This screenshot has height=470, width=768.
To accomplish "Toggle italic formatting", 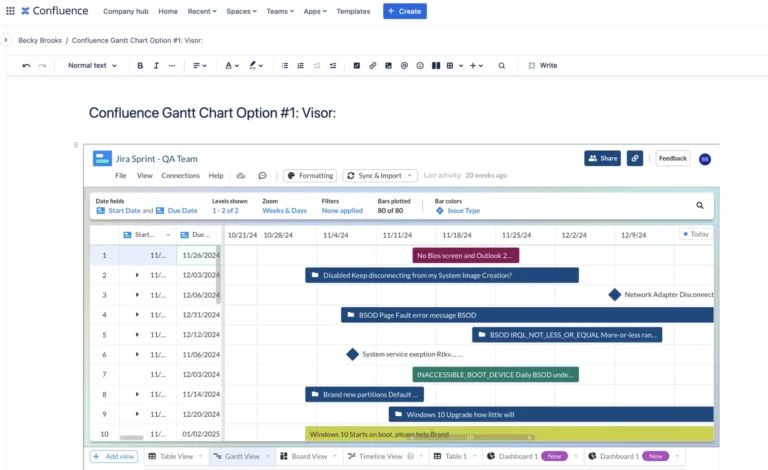I will click(156, 66).
